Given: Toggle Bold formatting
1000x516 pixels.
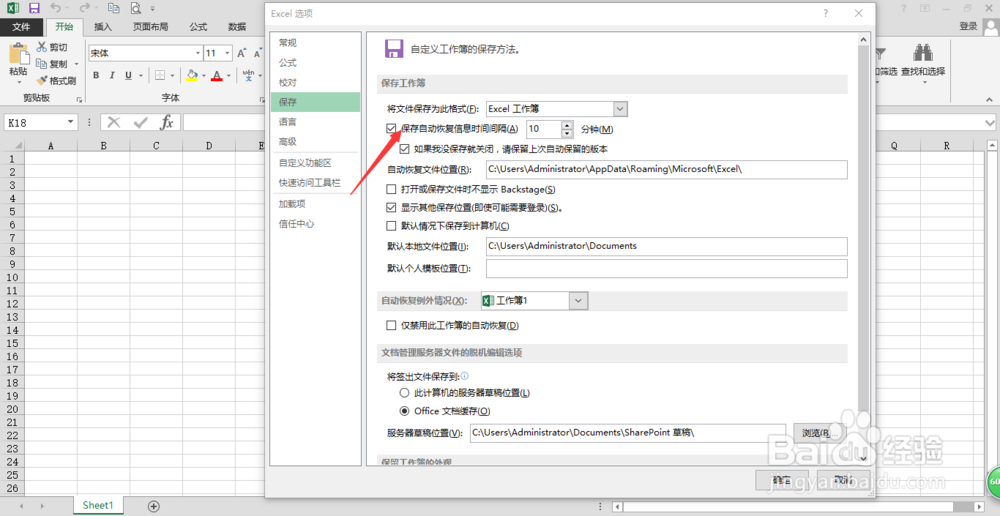Looking at the screenshot, I should point(96,75).
